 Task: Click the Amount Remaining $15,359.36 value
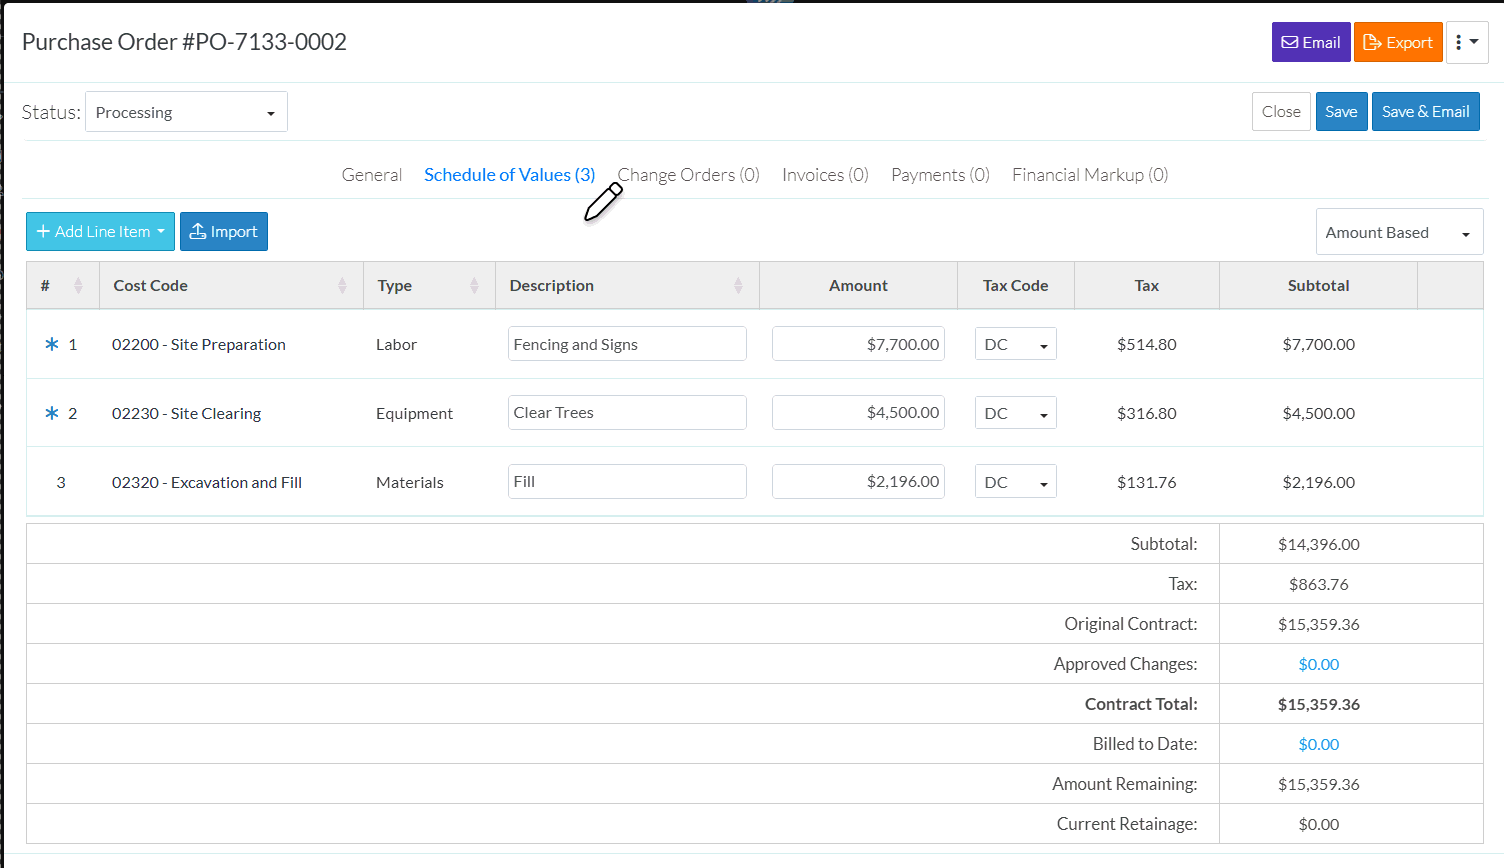(x=1318, y=784)
